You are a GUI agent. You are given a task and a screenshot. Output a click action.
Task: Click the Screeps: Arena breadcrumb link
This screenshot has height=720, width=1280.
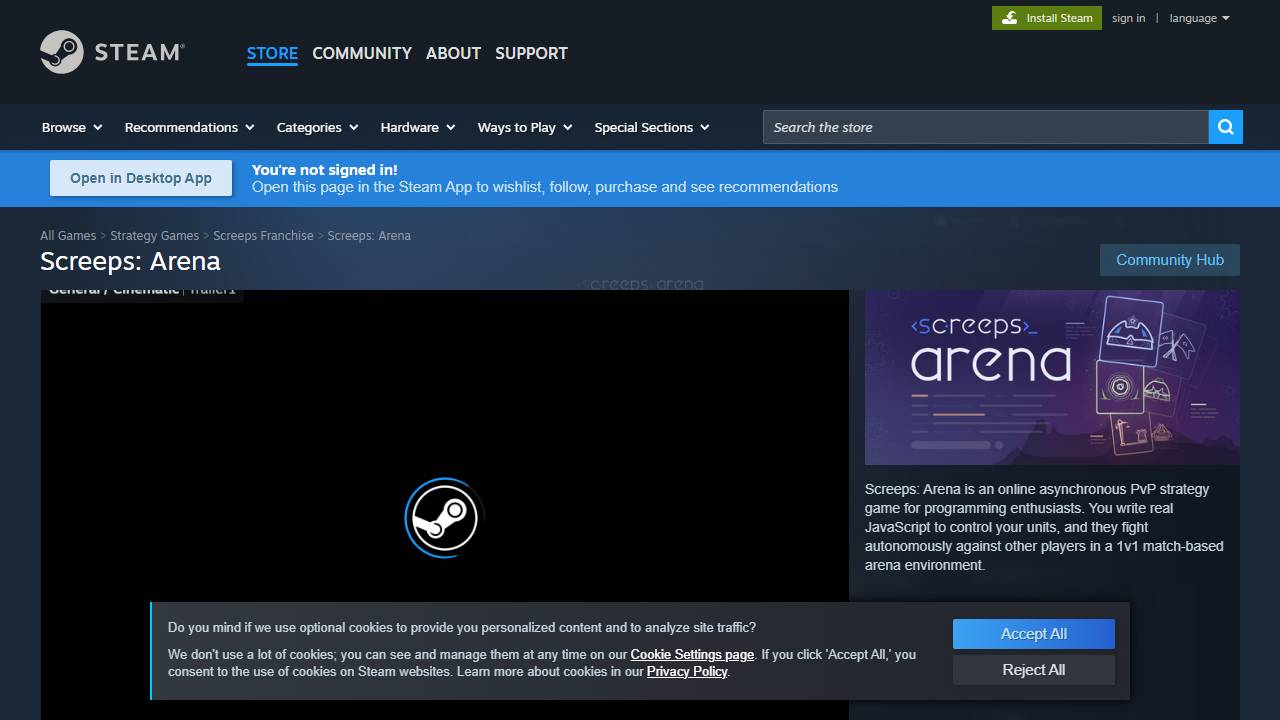click(x=369, y=235)
